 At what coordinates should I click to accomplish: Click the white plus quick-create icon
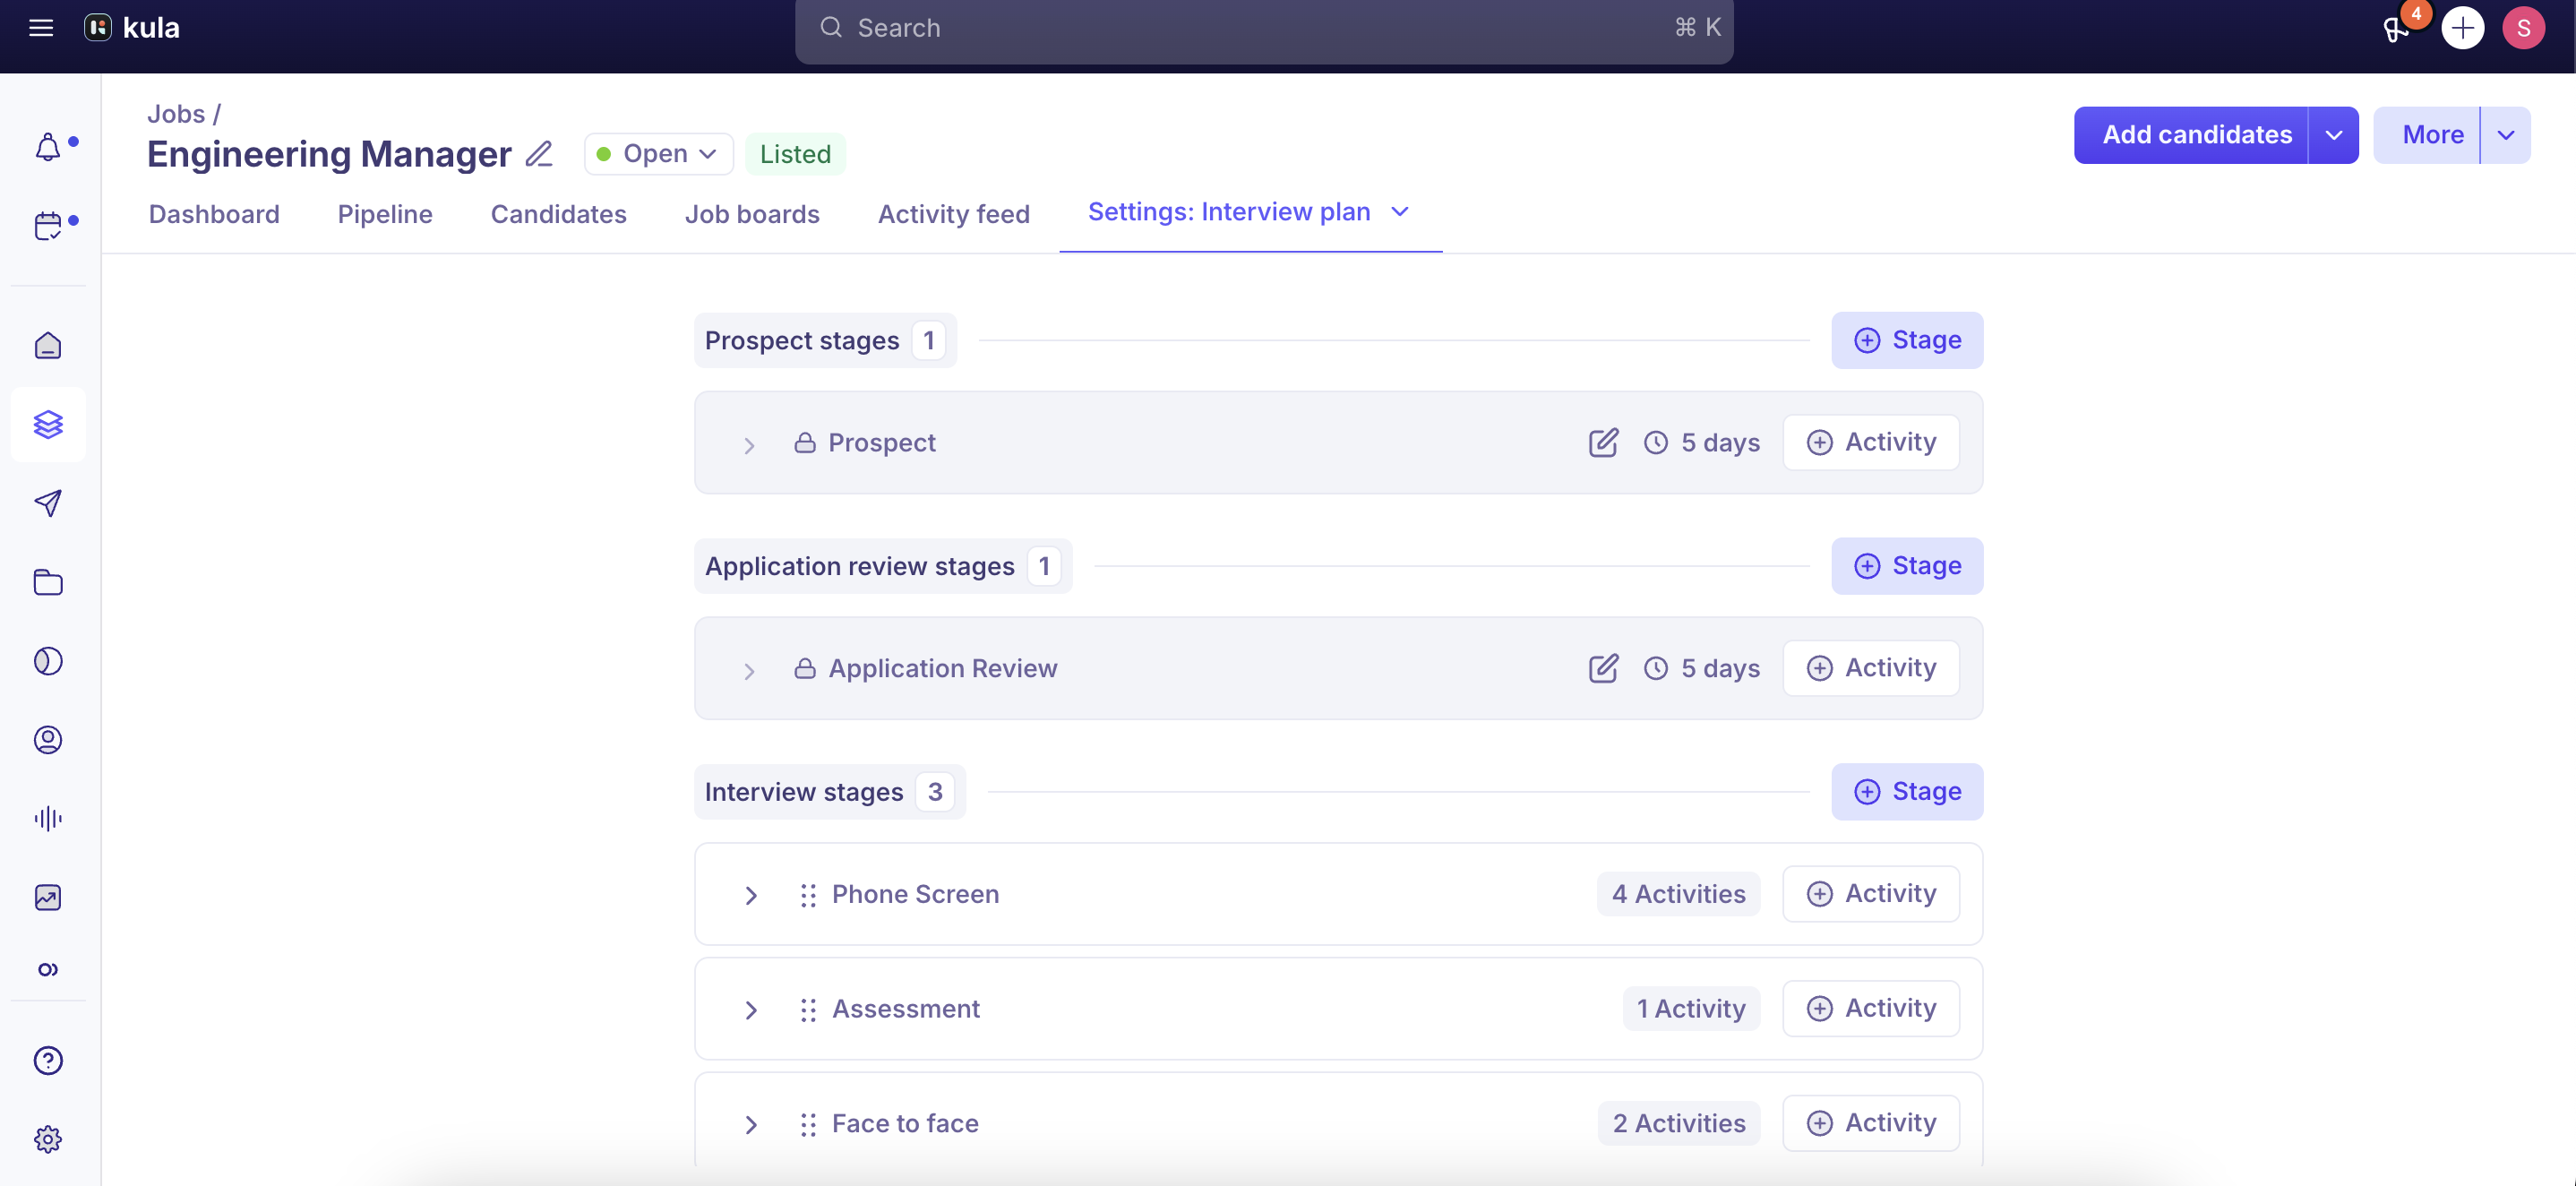click(x=2462, y=28)
